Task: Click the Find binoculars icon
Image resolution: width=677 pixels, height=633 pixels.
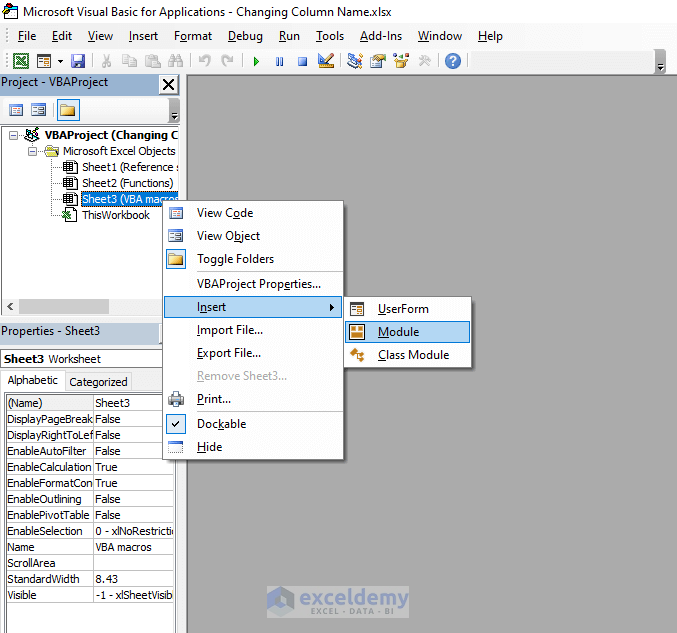Action: 175,61
